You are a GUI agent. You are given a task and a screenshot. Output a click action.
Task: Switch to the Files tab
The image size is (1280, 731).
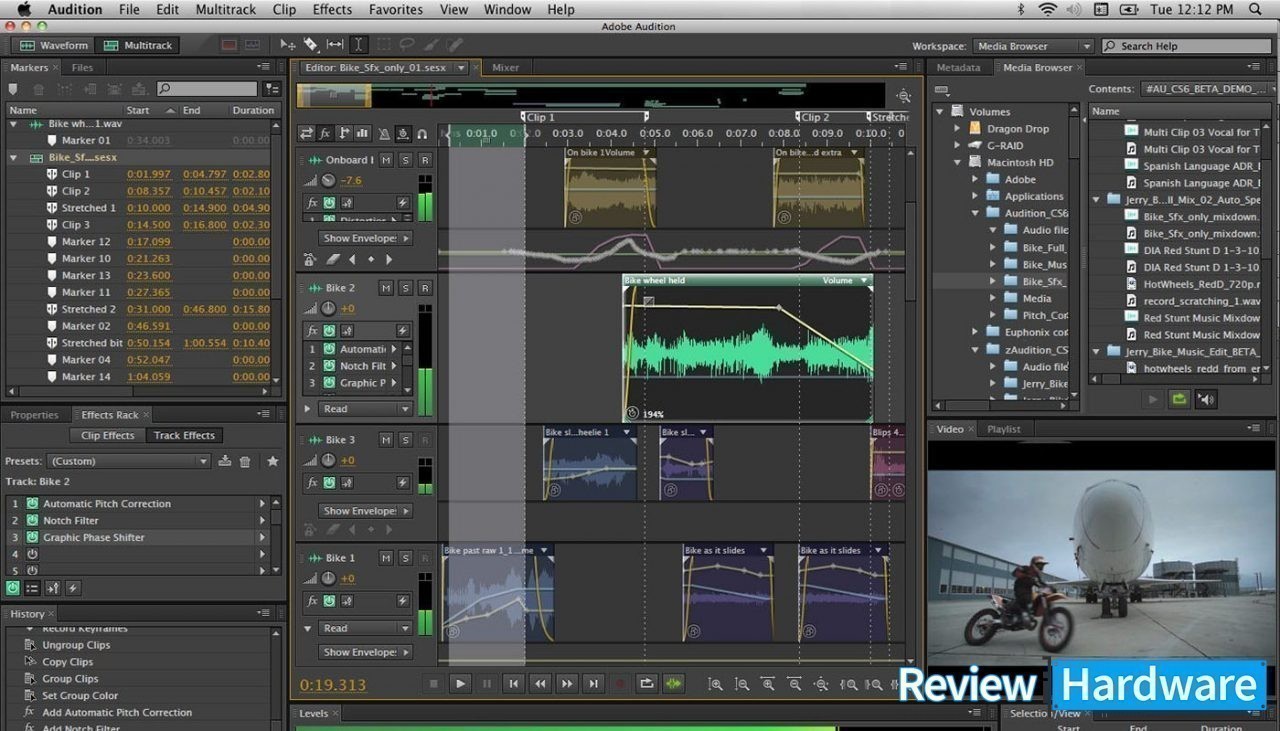(82, 68)
